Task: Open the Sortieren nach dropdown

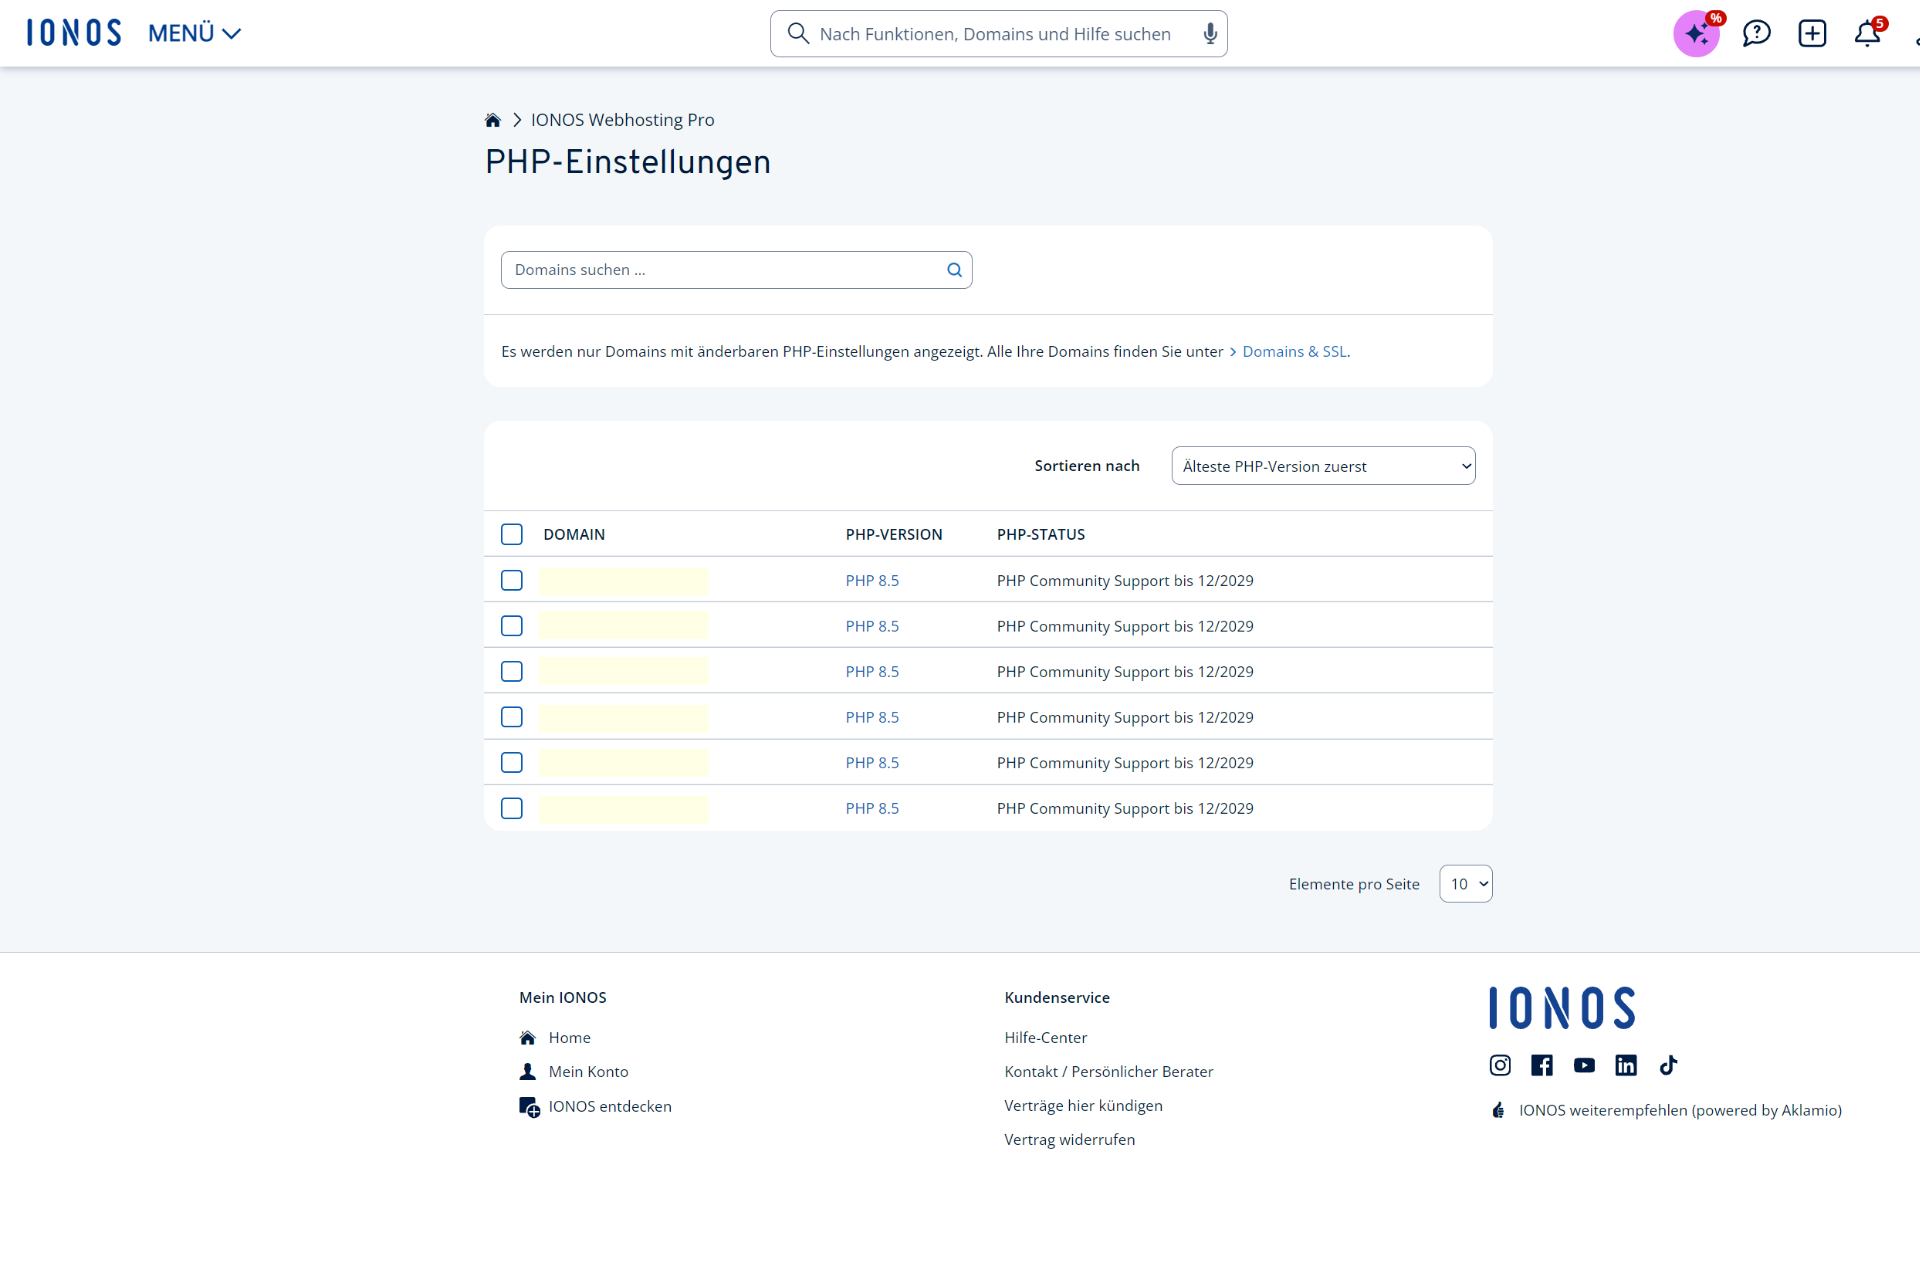Action: [x=1323, y=466]
